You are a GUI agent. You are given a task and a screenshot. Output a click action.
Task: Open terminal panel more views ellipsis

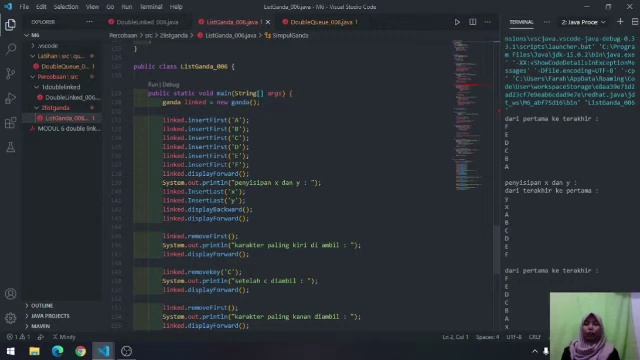[547, 22]
